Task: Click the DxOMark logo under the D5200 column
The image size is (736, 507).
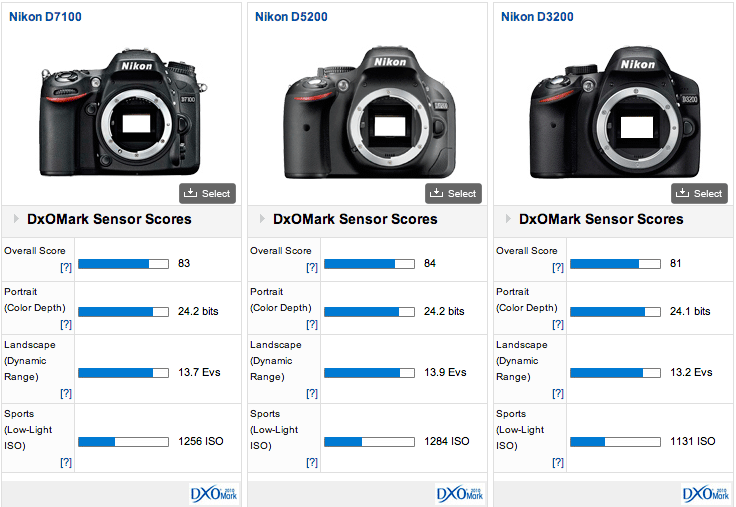Action: pos(460,494)
